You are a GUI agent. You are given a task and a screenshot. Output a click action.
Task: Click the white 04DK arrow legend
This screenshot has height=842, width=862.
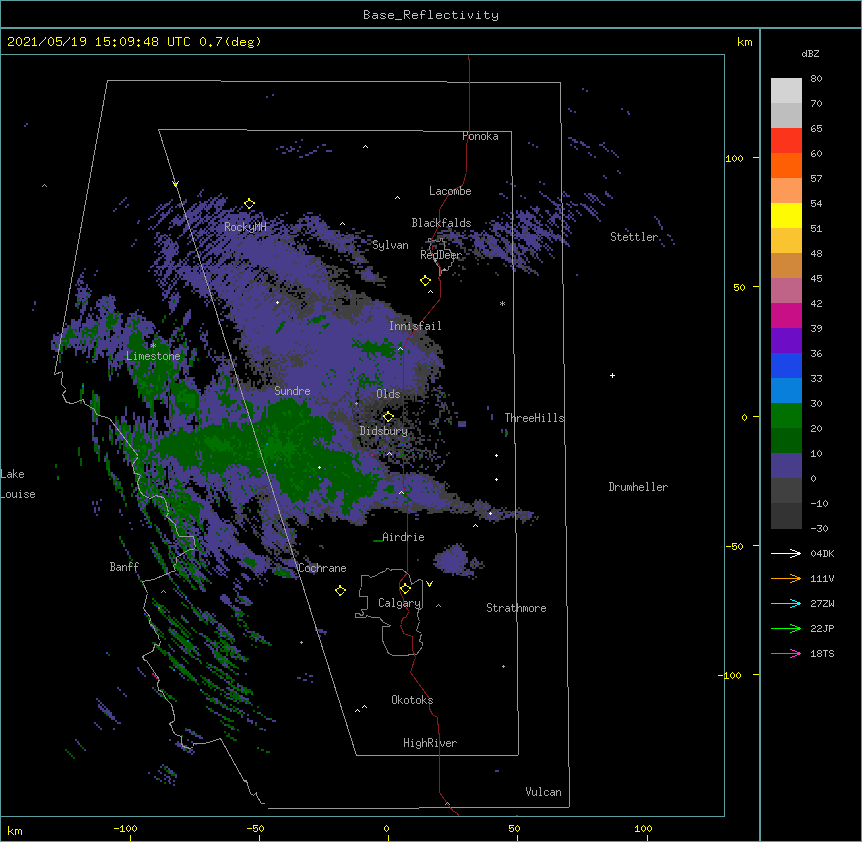(x=786, y=553)
